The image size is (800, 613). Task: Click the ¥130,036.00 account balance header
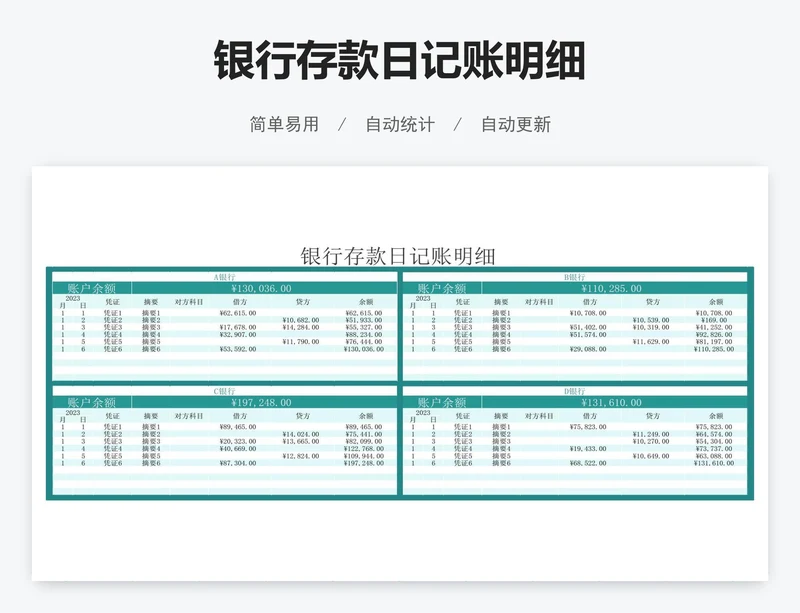point(261,288)
